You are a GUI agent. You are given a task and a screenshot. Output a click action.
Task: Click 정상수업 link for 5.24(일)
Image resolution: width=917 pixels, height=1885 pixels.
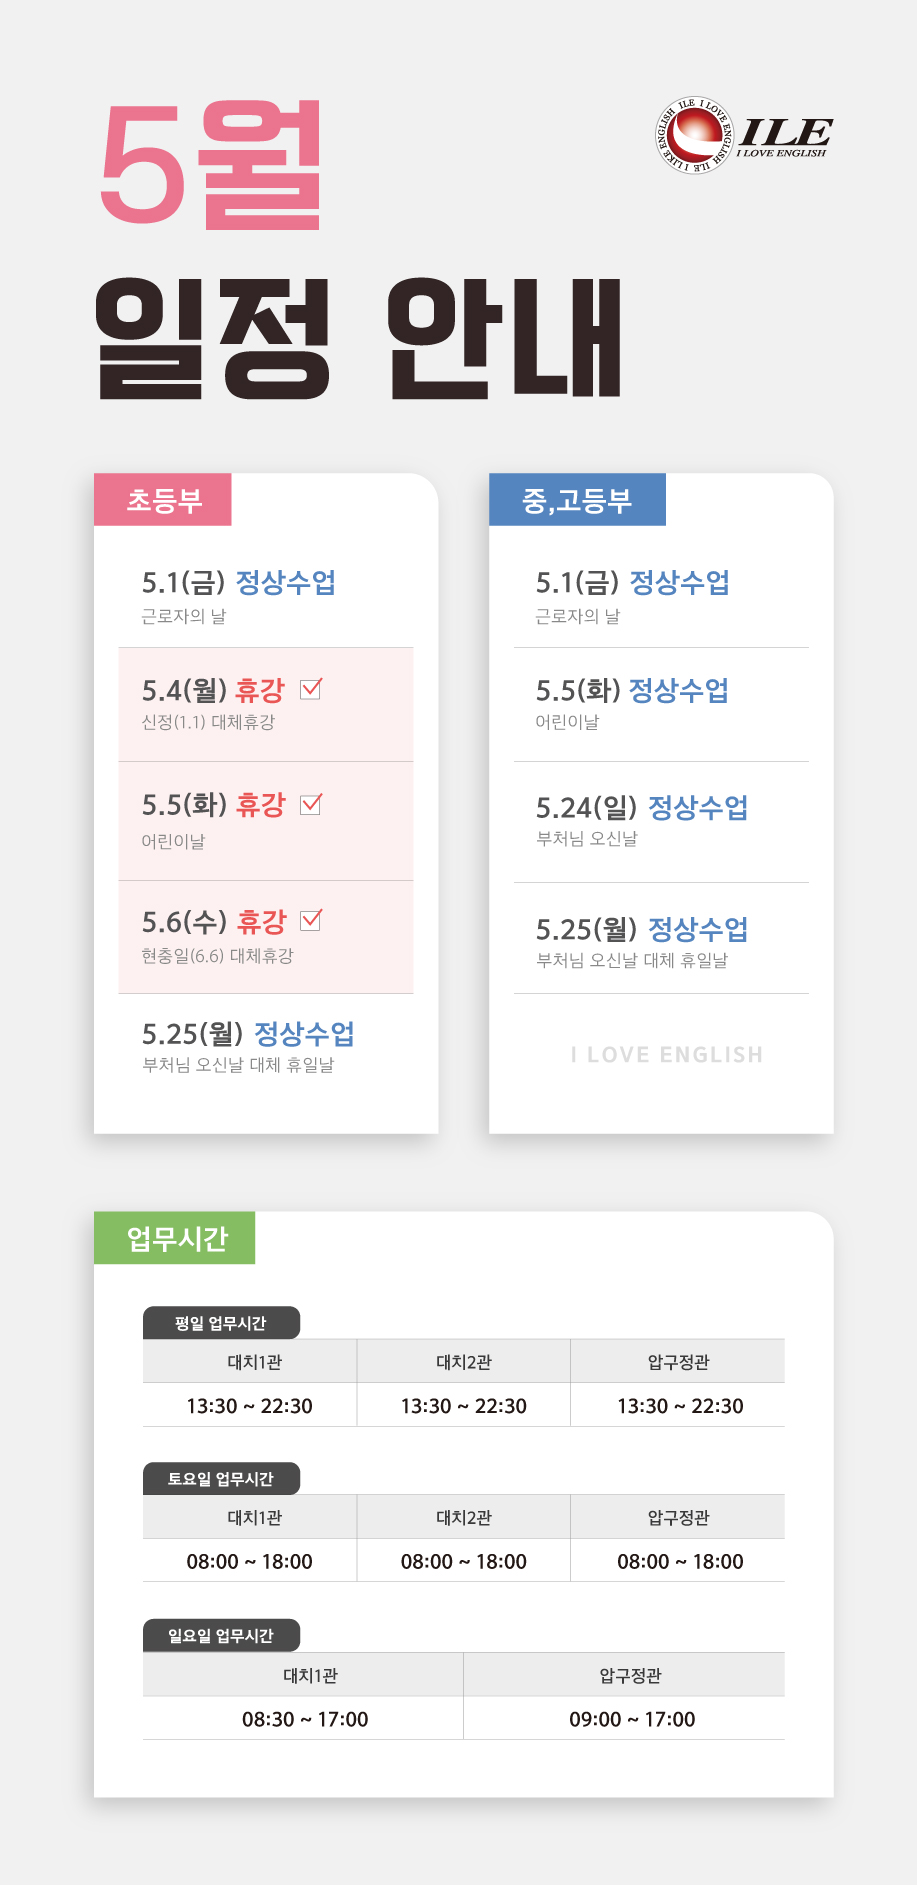pyautogui.click(x=698, y=807)
